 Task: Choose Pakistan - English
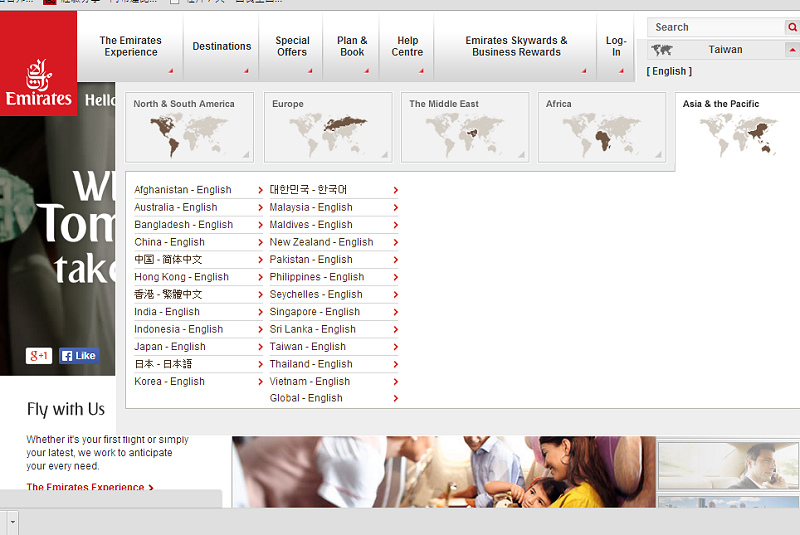(311, 259)
